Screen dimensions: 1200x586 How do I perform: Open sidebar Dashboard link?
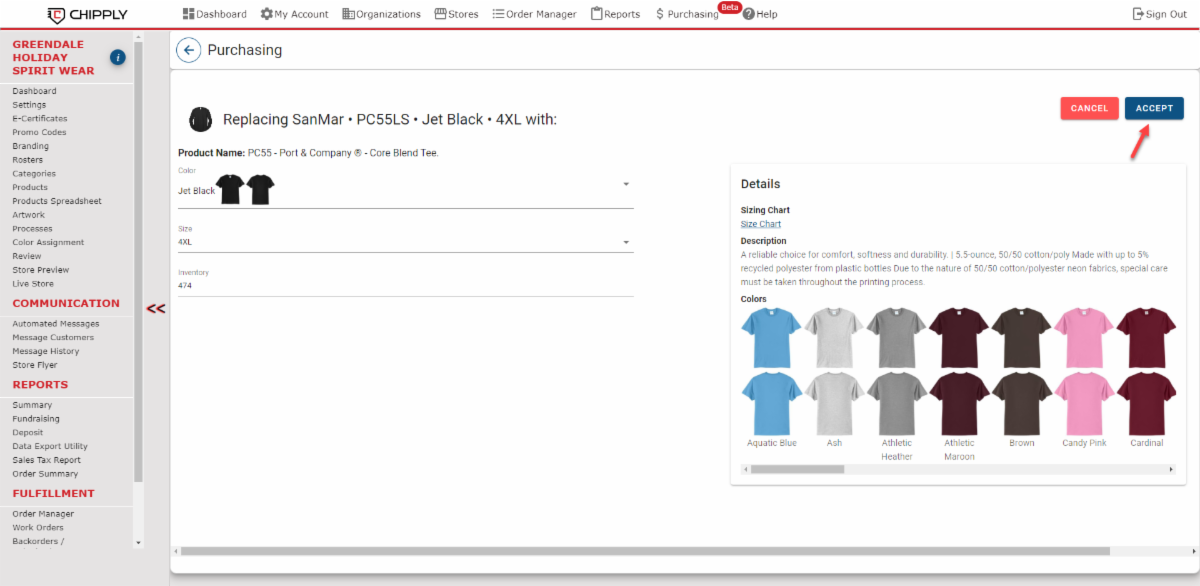pyautogui.click(x=34, y=91)
